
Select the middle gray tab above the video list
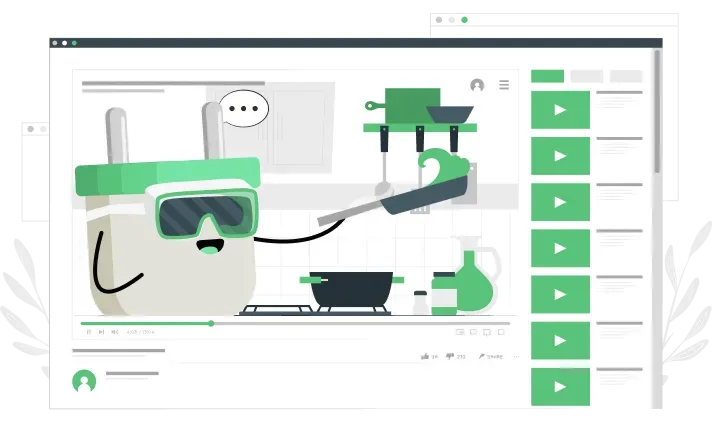[x=587, y=76]
